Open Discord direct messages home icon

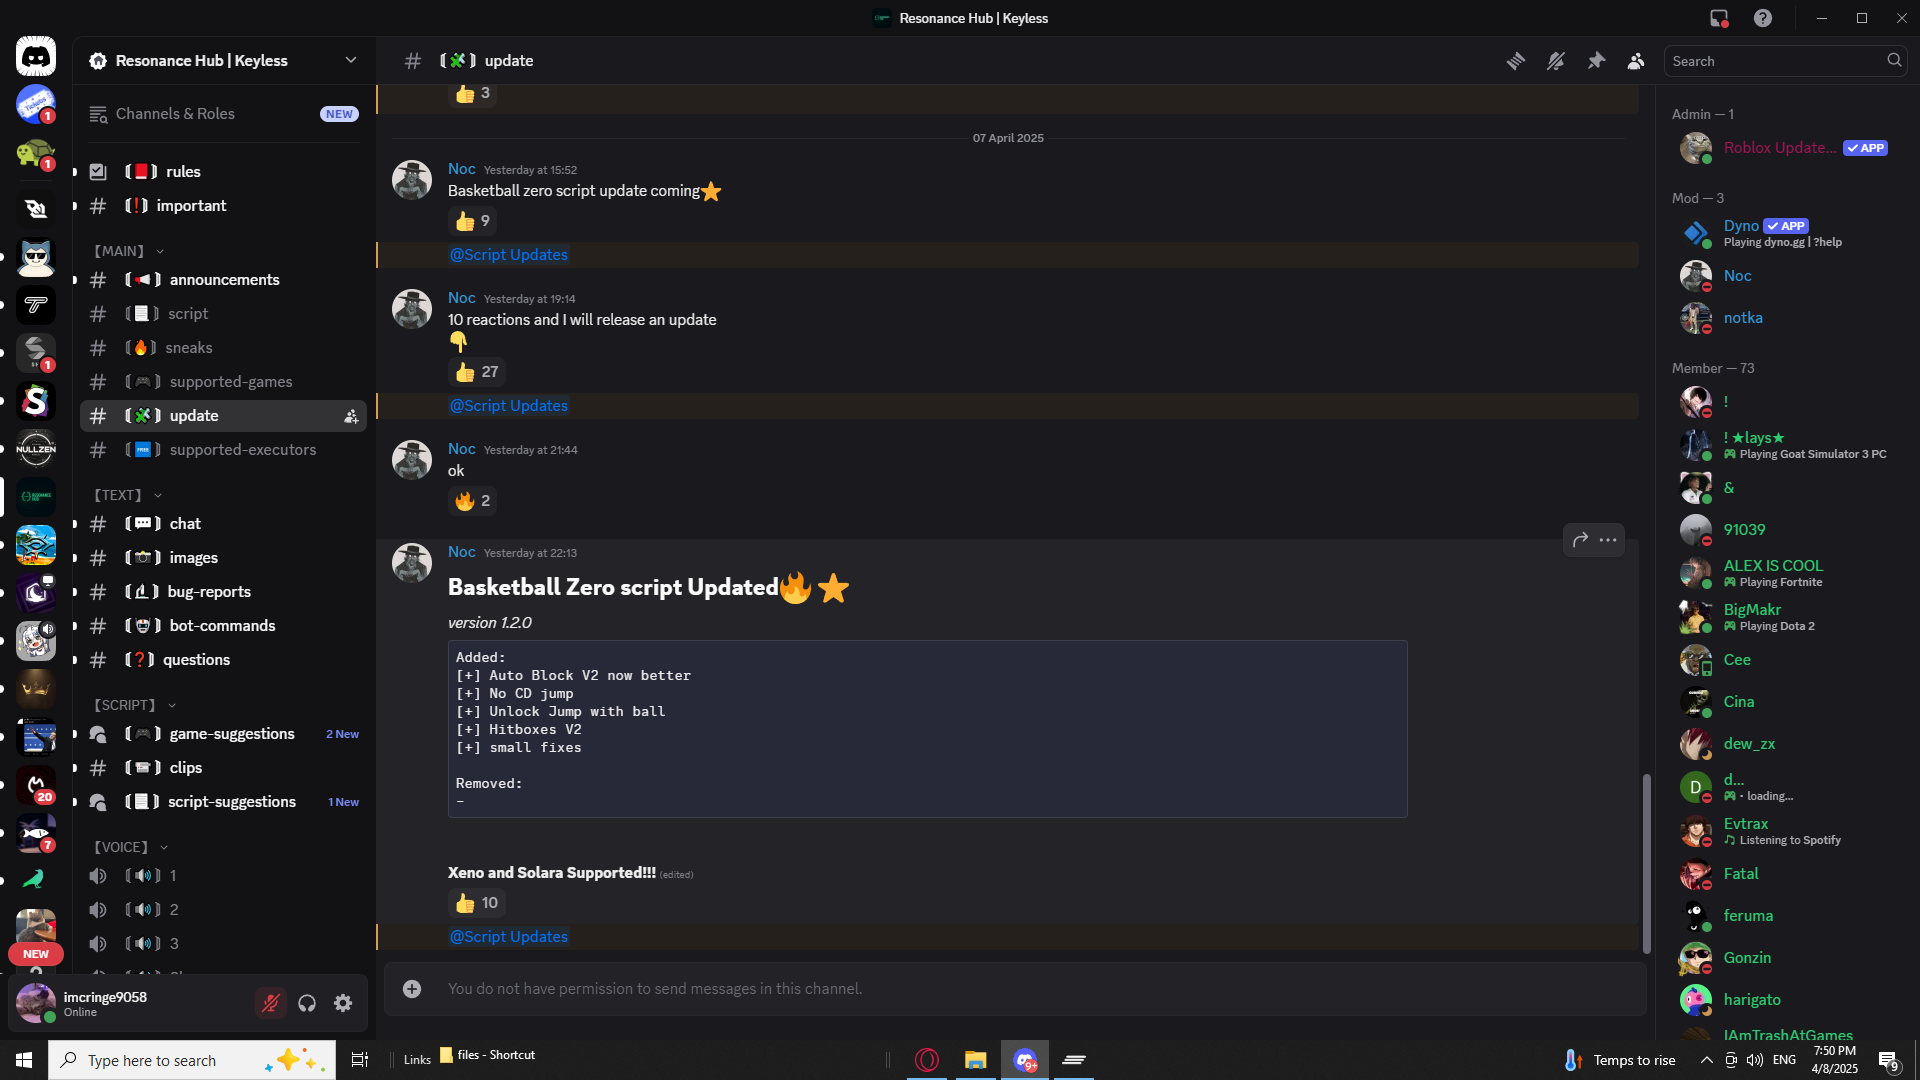tap(36, 57)
